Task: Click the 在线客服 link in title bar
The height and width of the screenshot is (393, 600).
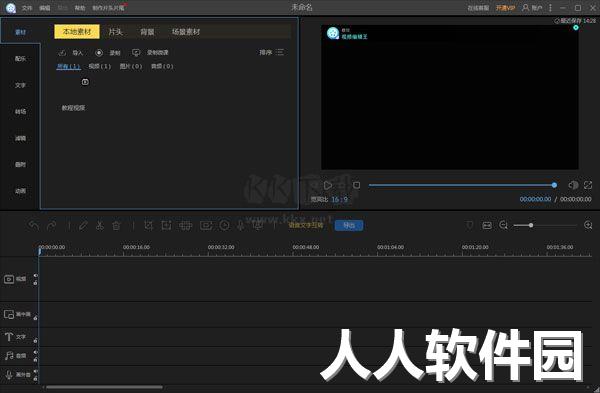Action: point(478,8)
